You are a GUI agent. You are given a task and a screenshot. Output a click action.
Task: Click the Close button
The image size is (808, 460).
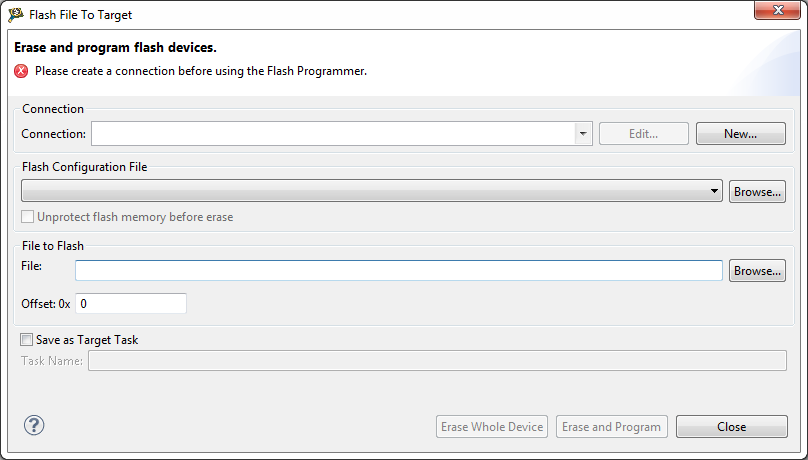[732, 427]
